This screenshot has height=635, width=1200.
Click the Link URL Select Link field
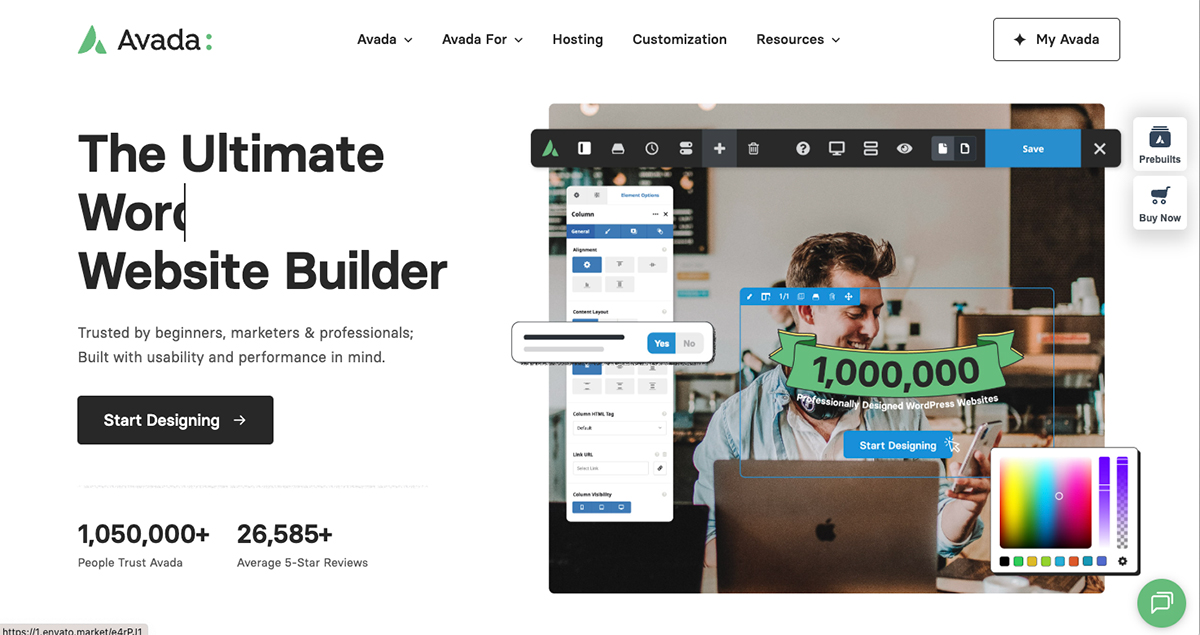[610, 468]
